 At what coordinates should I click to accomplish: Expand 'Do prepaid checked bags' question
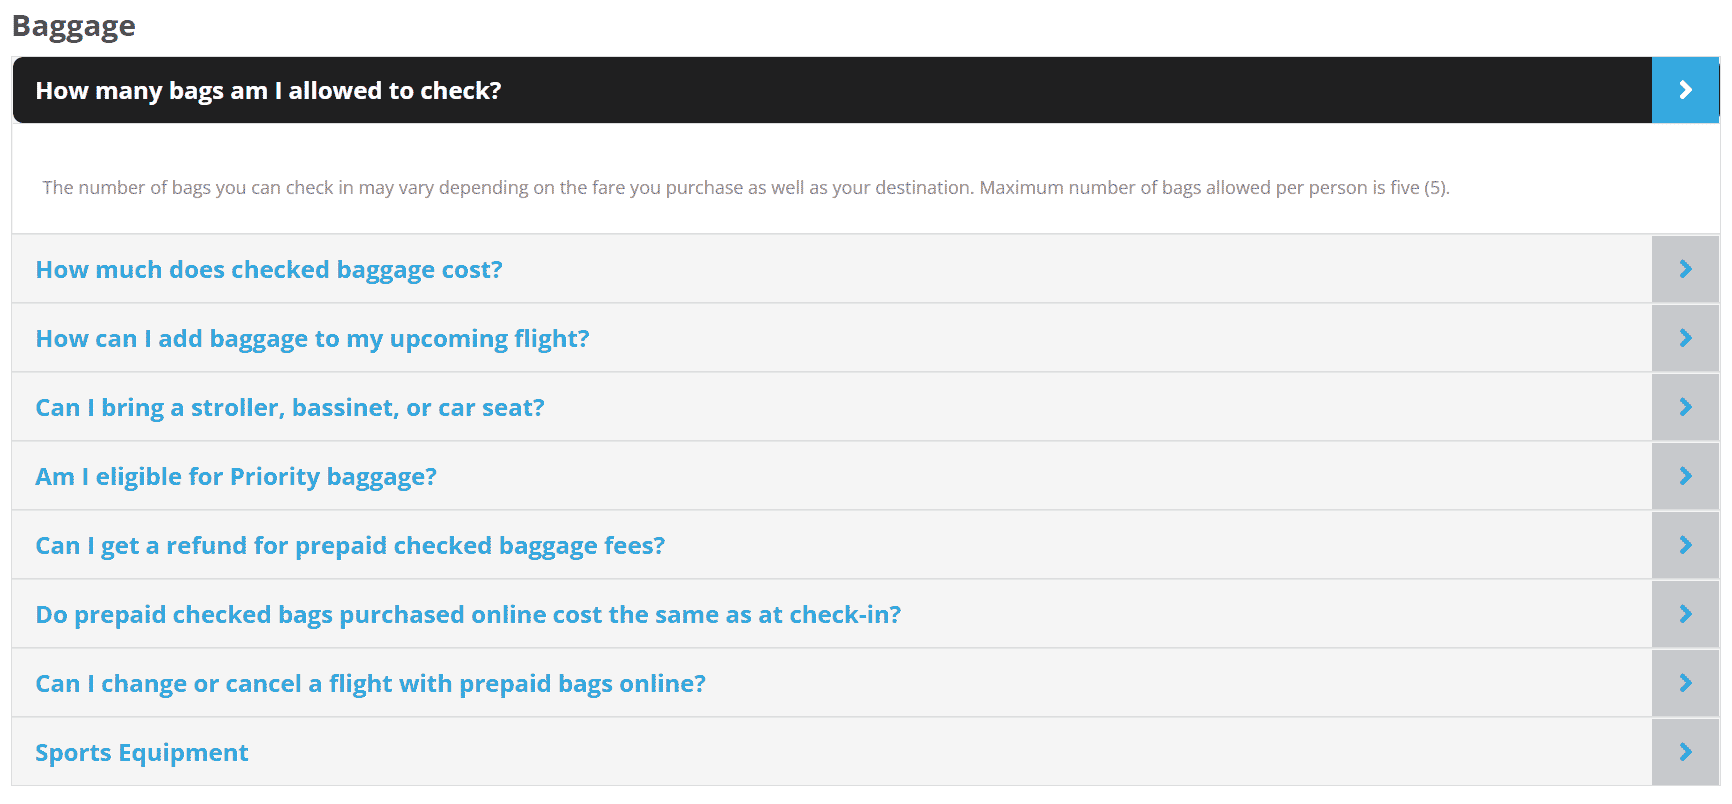(x=468, y=615)
